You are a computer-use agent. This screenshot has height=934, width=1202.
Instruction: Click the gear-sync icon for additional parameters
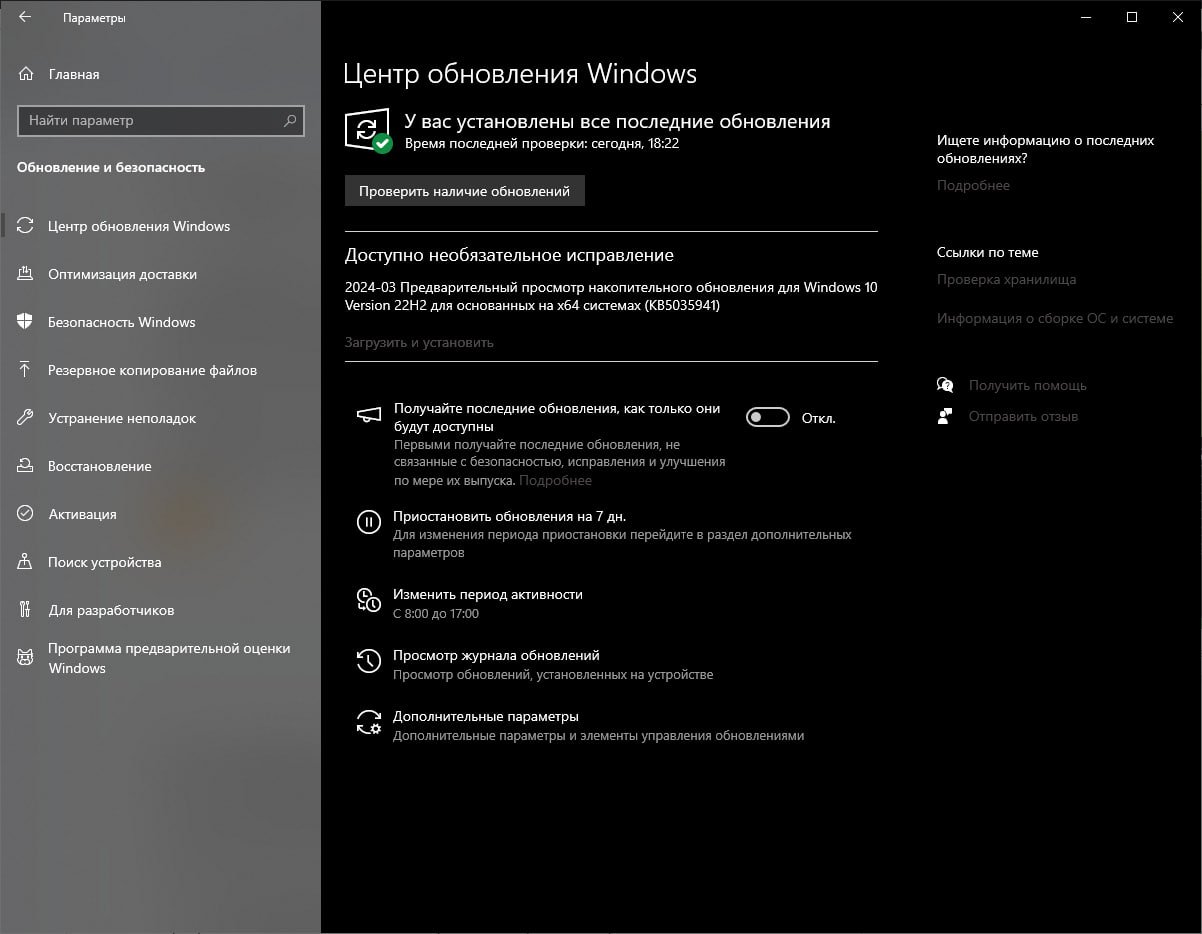[x=369, y=722]
